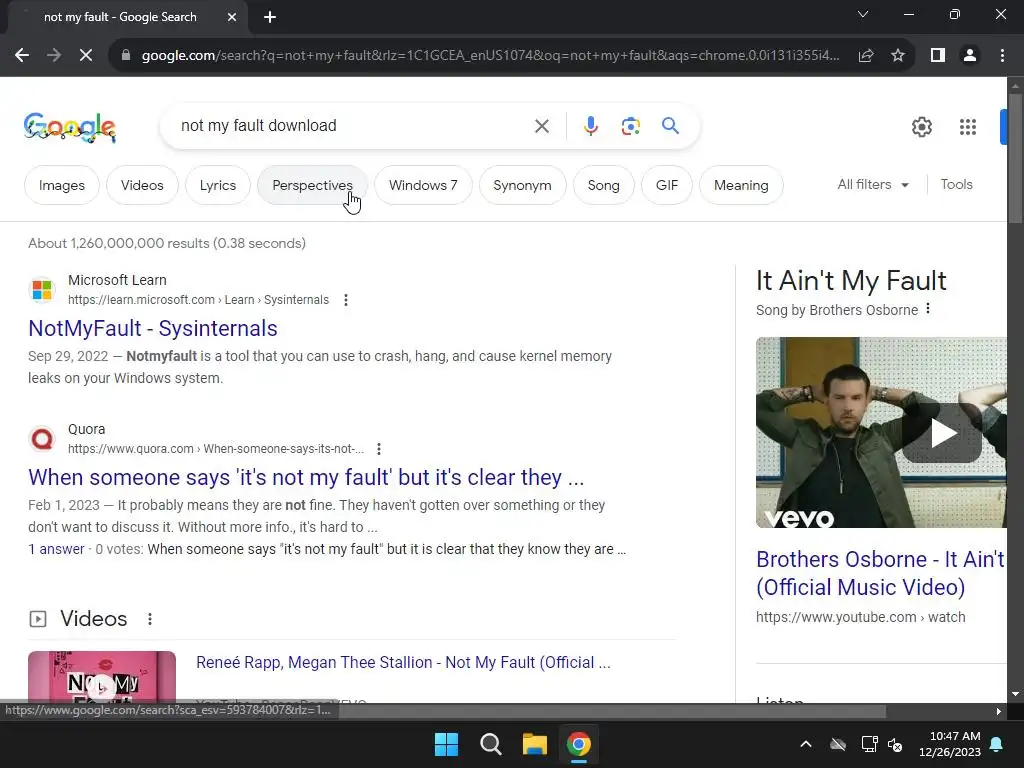Image resolution: width=1024 pixels, height=768 pixels.
Task: Select the Synonym filter chip
Action: pos(522,185)
